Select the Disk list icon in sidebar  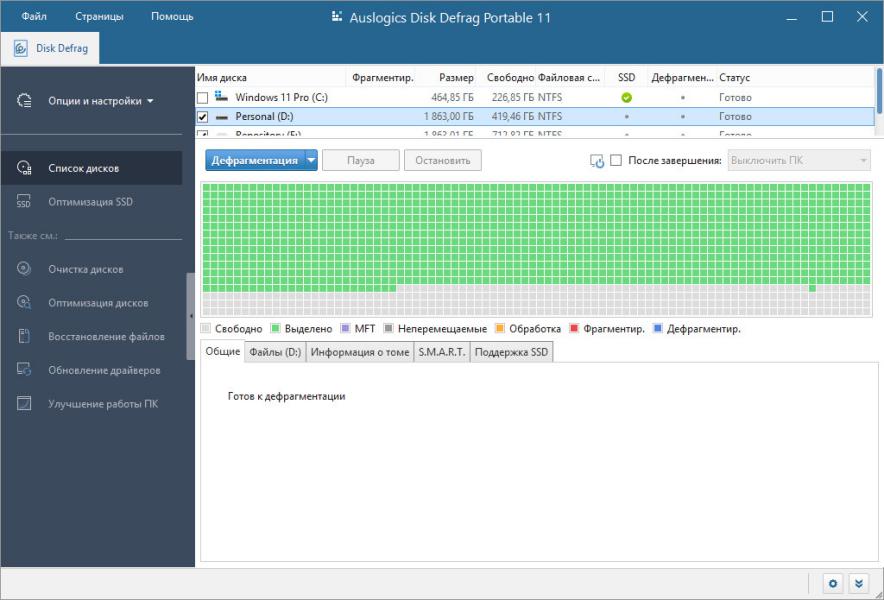point(24,167)
